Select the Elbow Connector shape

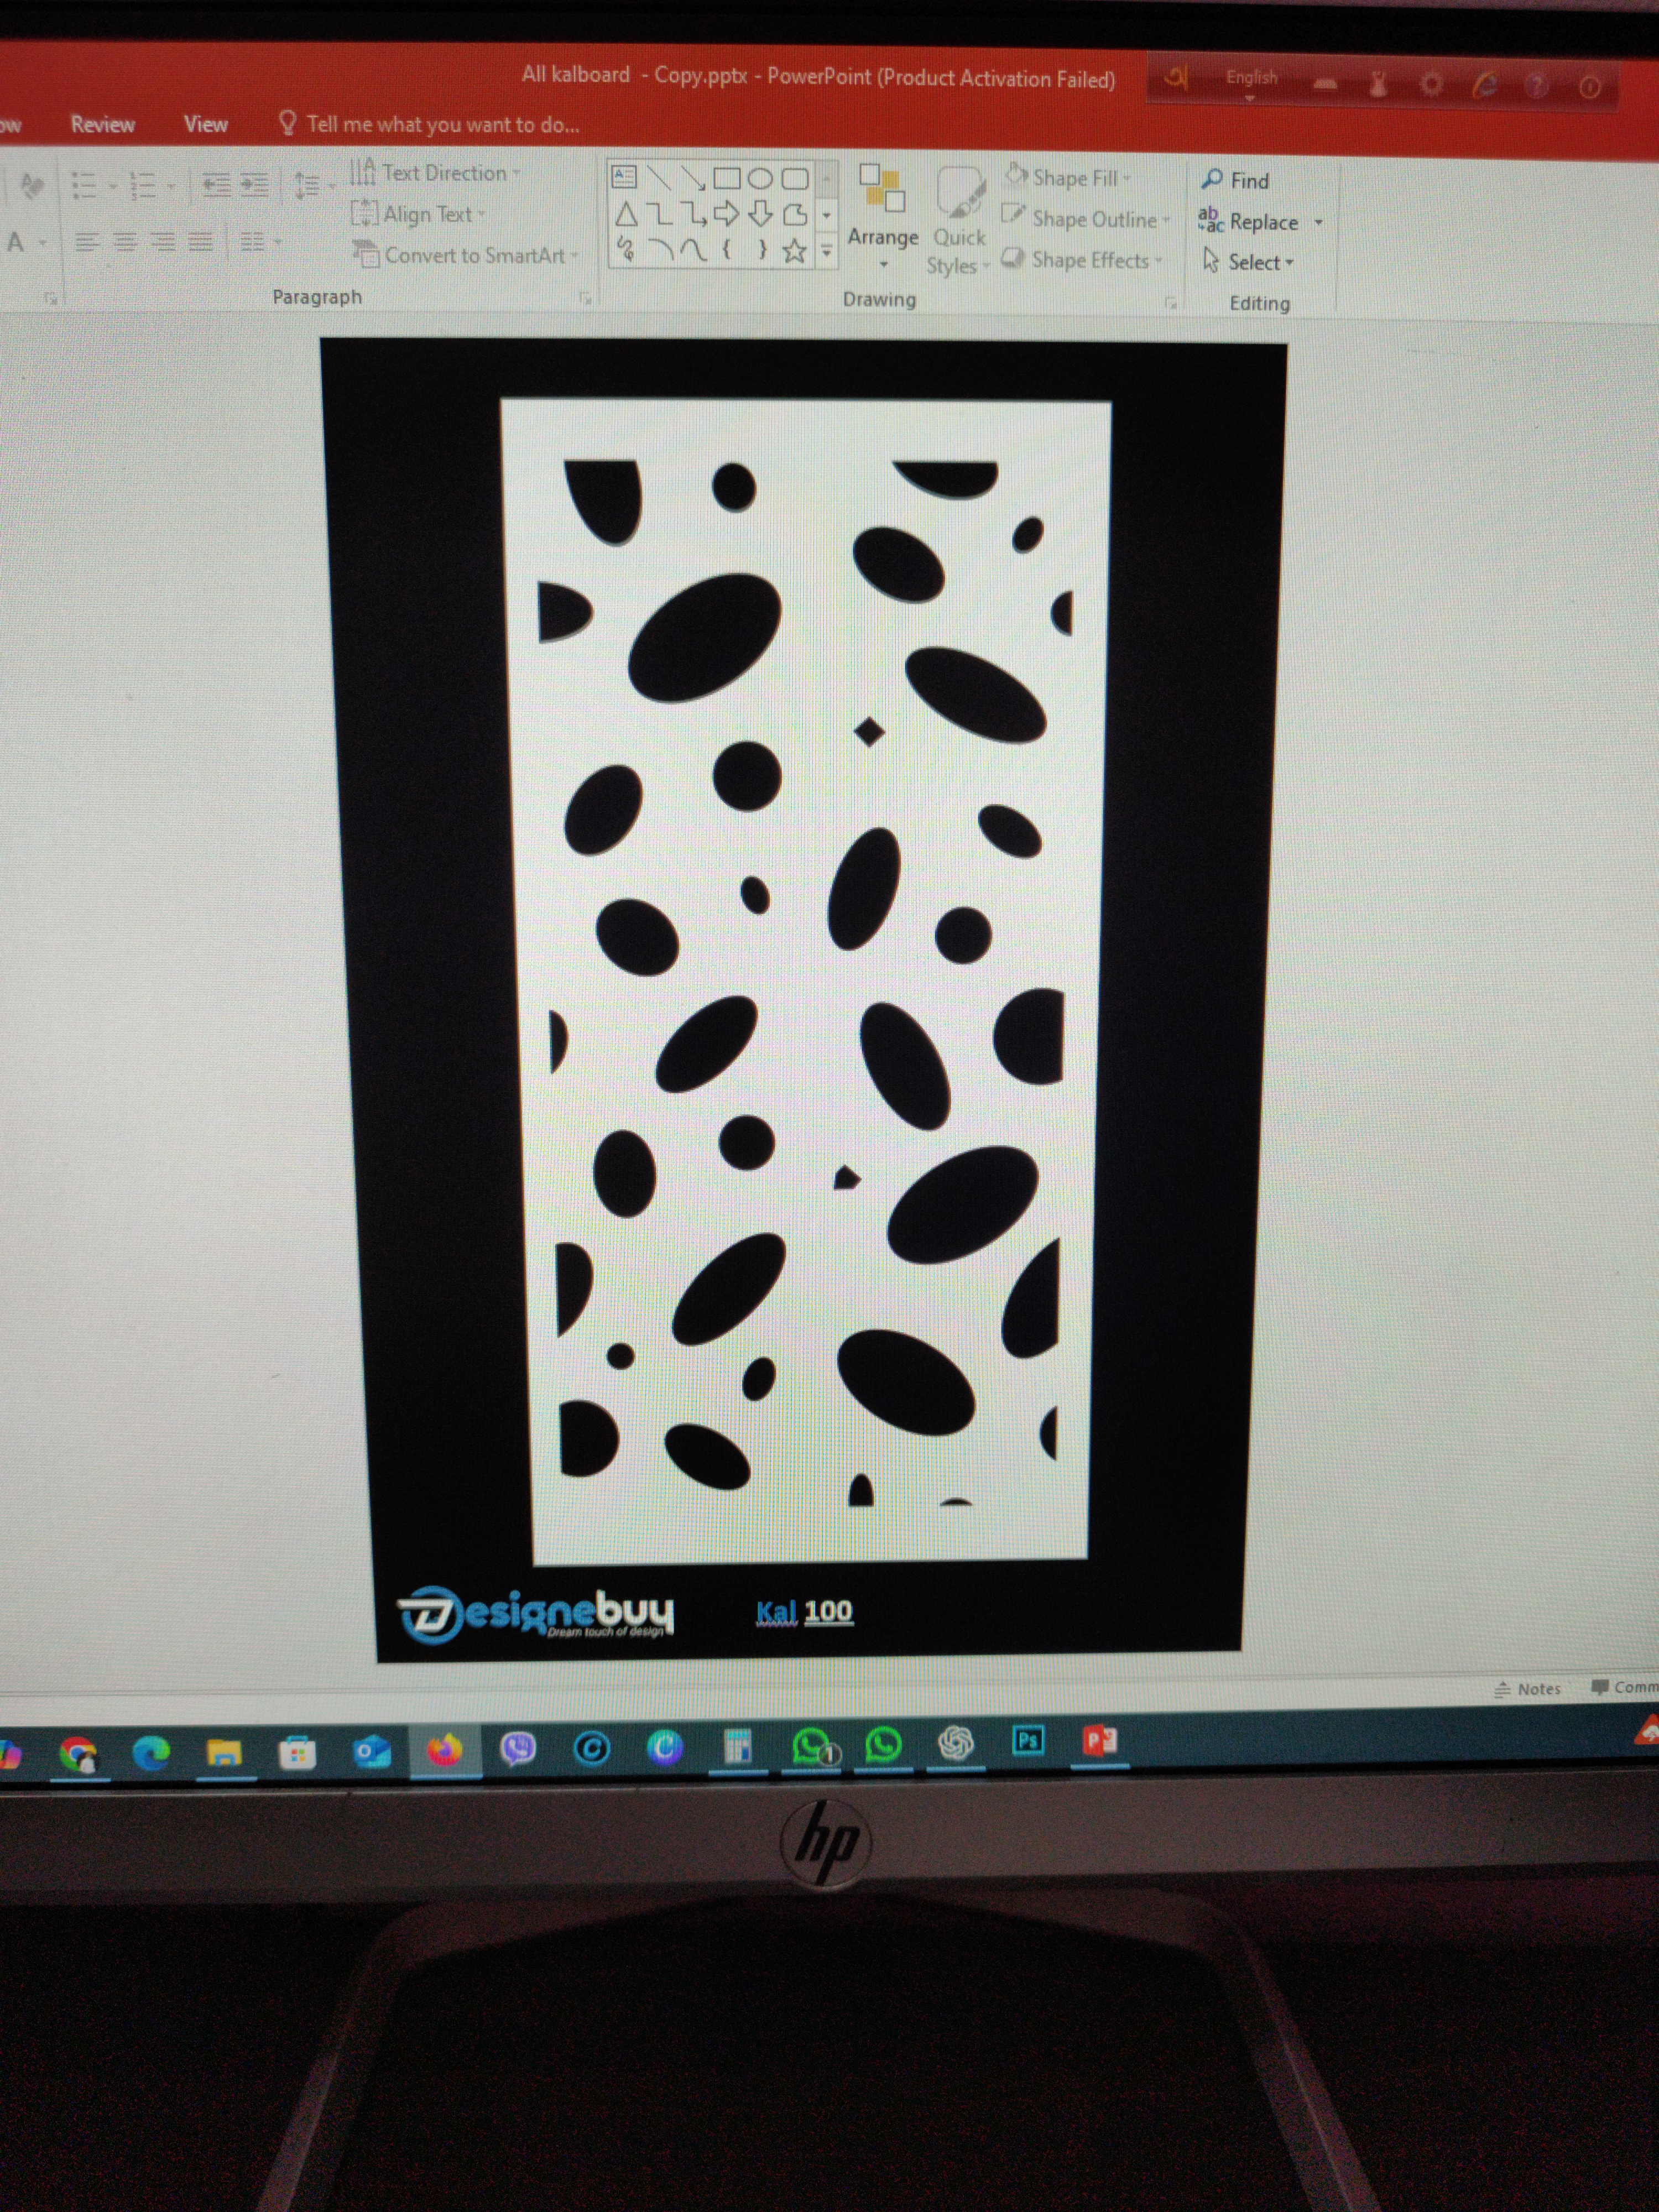(x=659, y=214)
